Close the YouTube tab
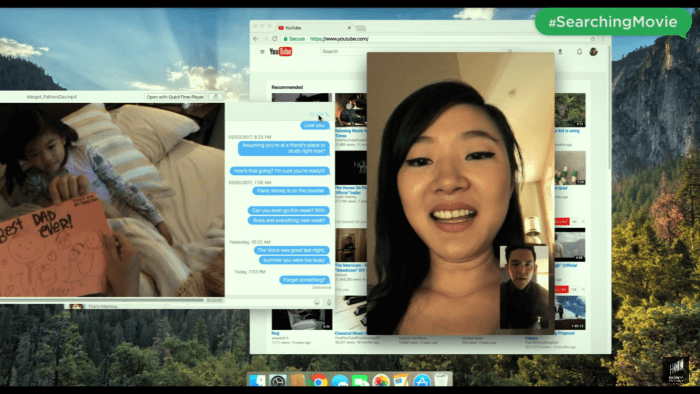700x394 pixels. coord(349,28)
